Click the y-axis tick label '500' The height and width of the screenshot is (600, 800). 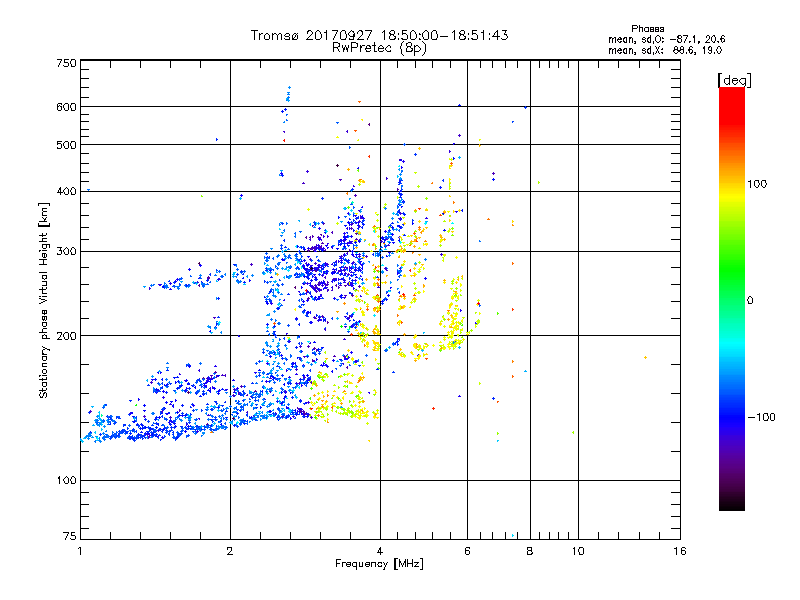(66, 145)
